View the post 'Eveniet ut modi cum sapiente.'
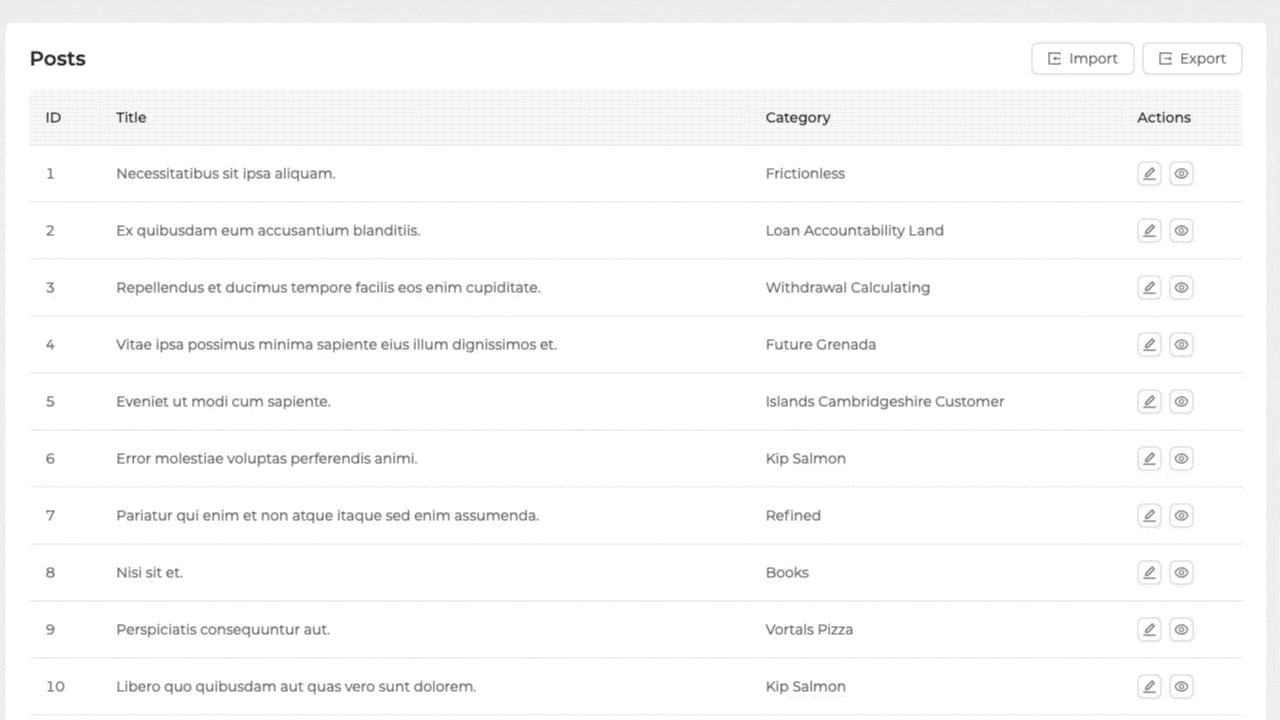The width and height of the screenshot is (1280, 720). (1181, 401)
